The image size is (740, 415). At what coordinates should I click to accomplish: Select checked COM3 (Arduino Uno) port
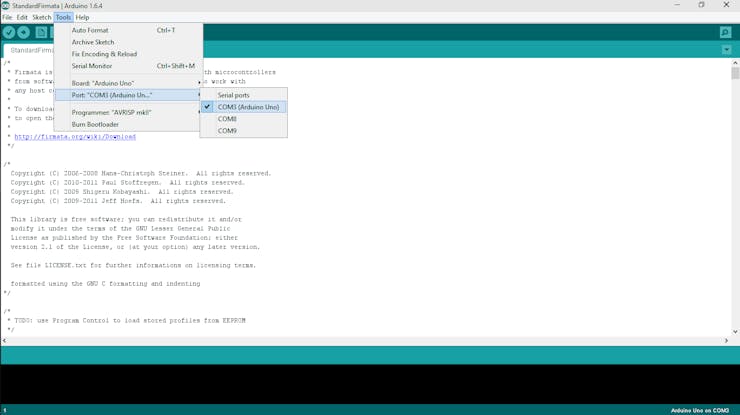[x=244, y=107]
